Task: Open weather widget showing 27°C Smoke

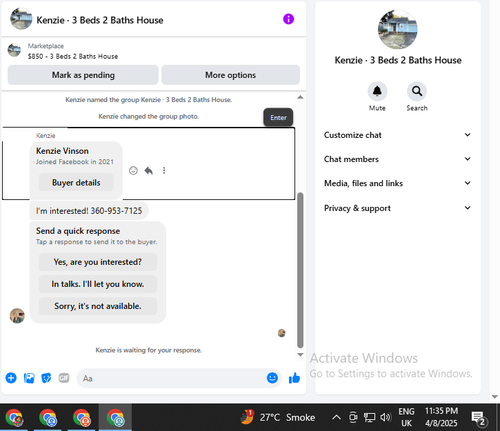Action: point(278,417)
